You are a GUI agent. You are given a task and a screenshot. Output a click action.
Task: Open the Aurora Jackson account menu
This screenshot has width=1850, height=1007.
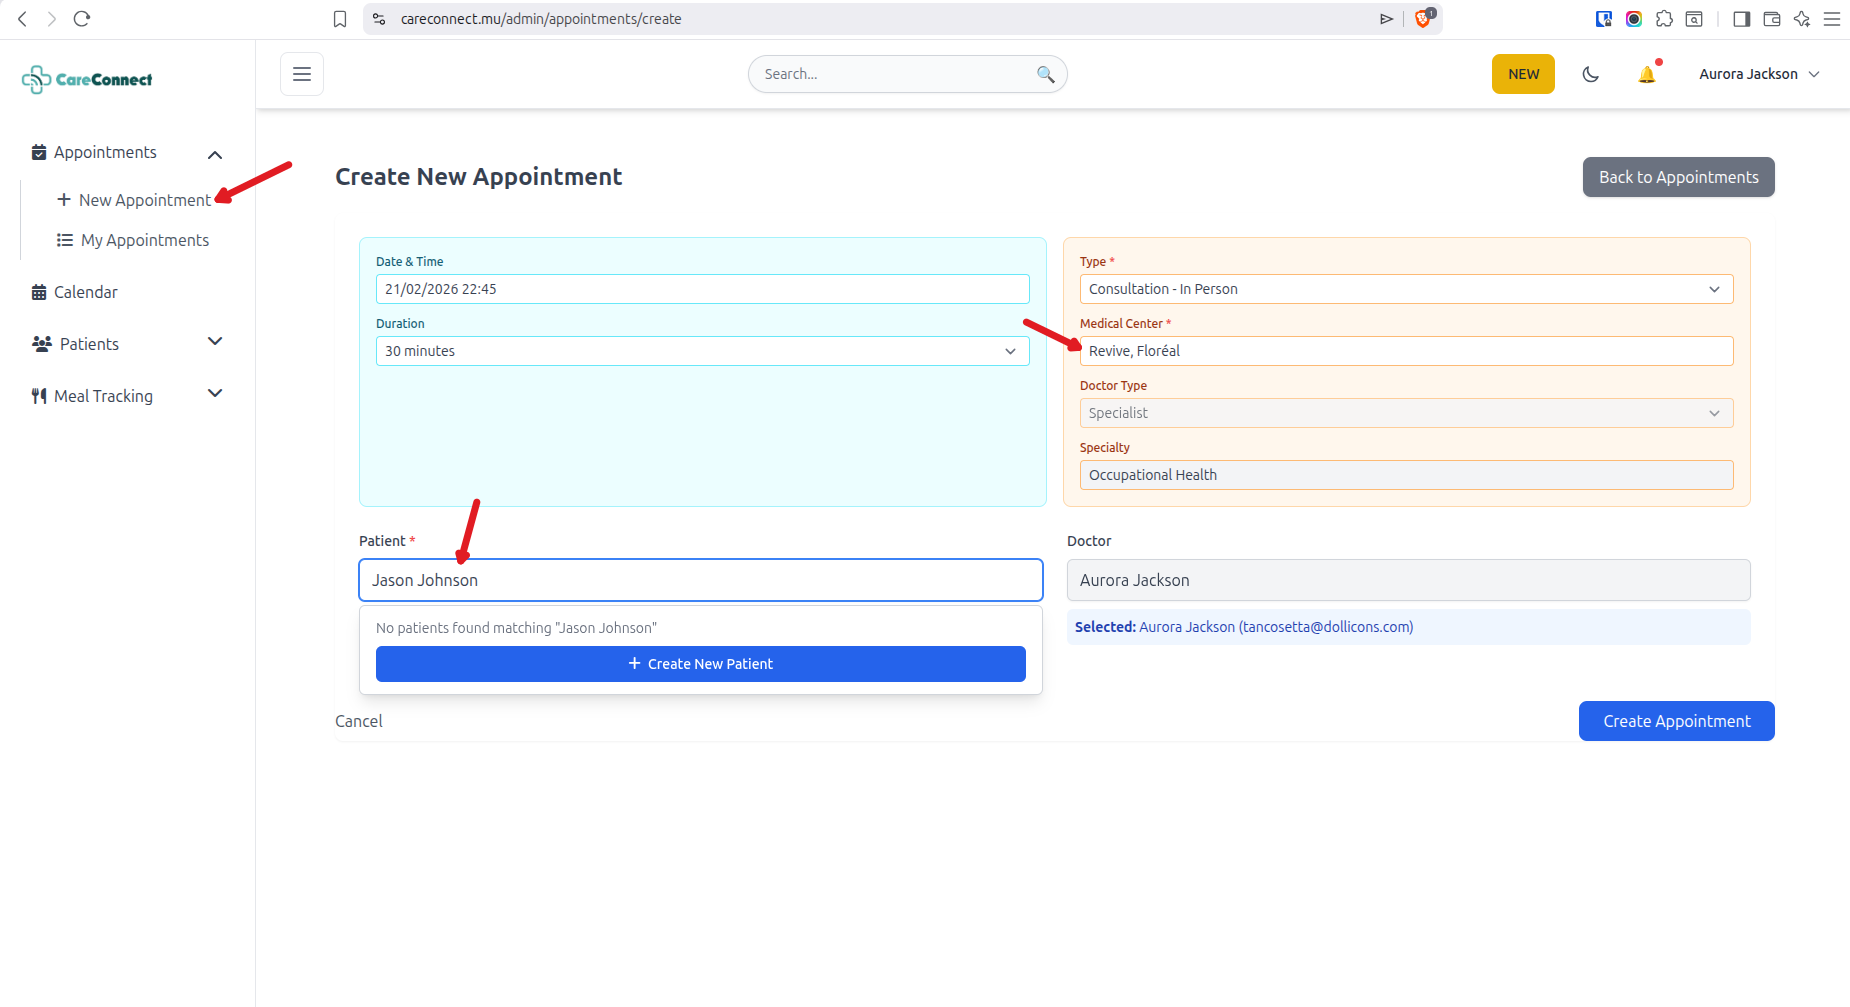tap(1758, 73)
